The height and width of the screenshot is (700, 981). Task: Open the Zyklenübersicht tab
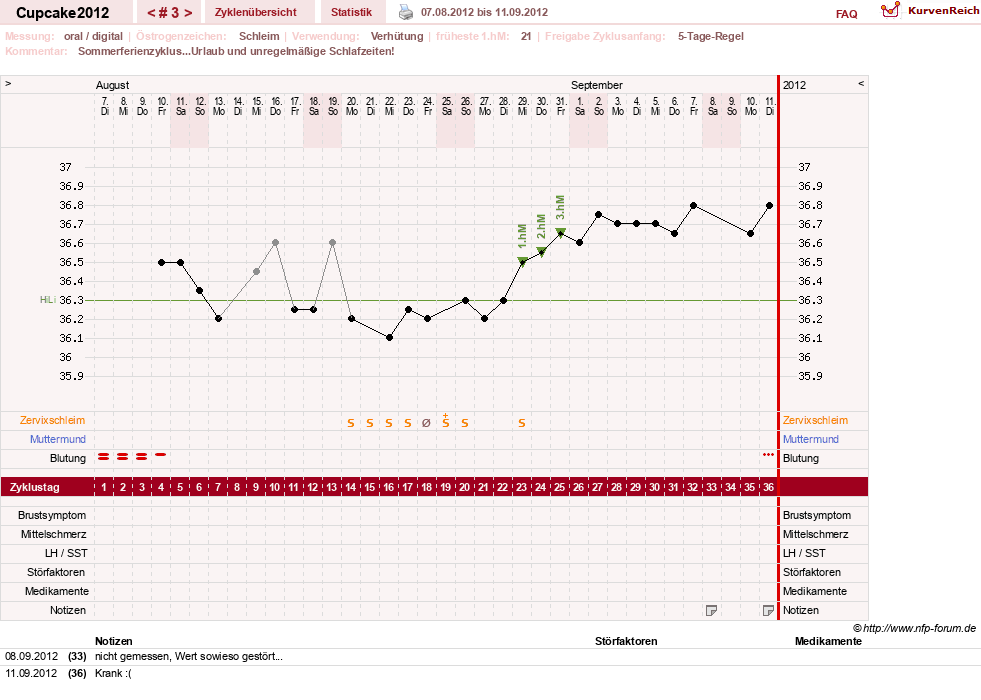(x=256, y=12)
